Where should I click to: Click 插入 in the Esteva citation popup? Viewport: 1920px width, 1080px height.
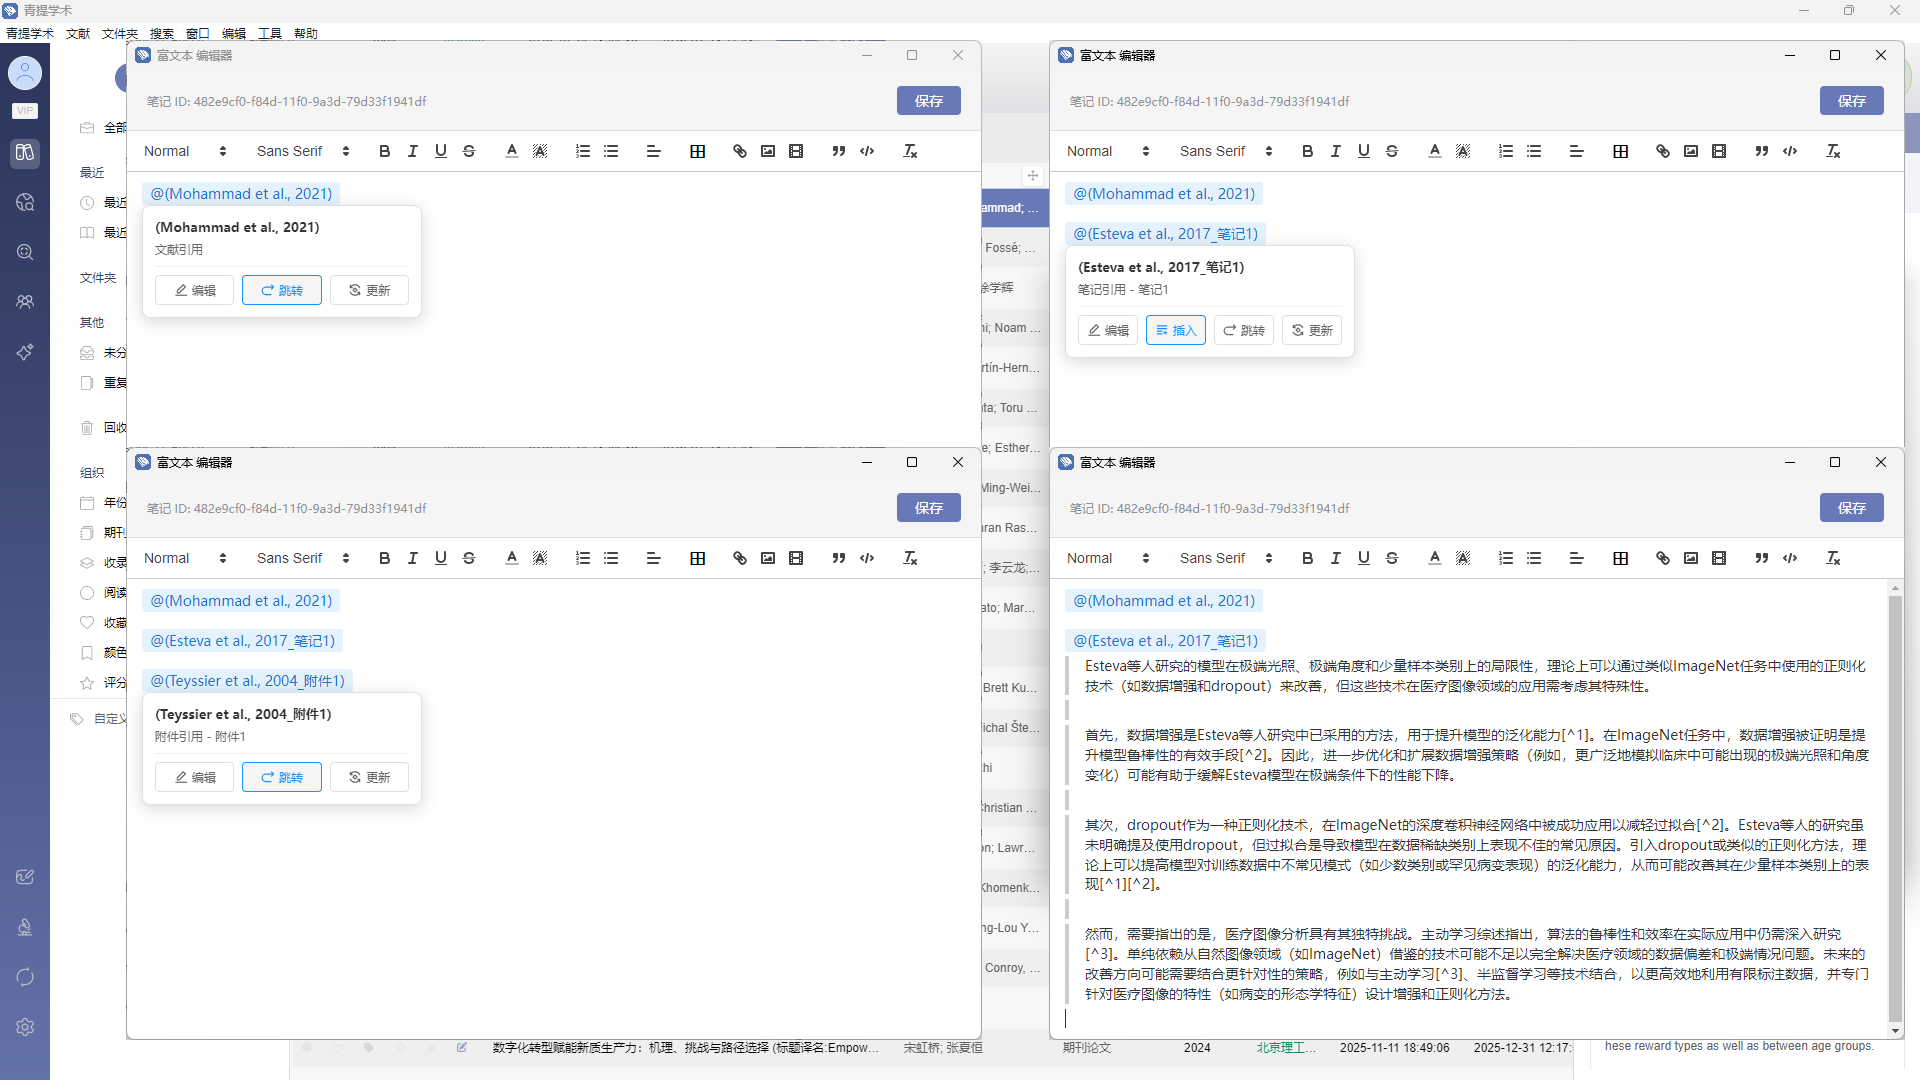point(1175,330)
